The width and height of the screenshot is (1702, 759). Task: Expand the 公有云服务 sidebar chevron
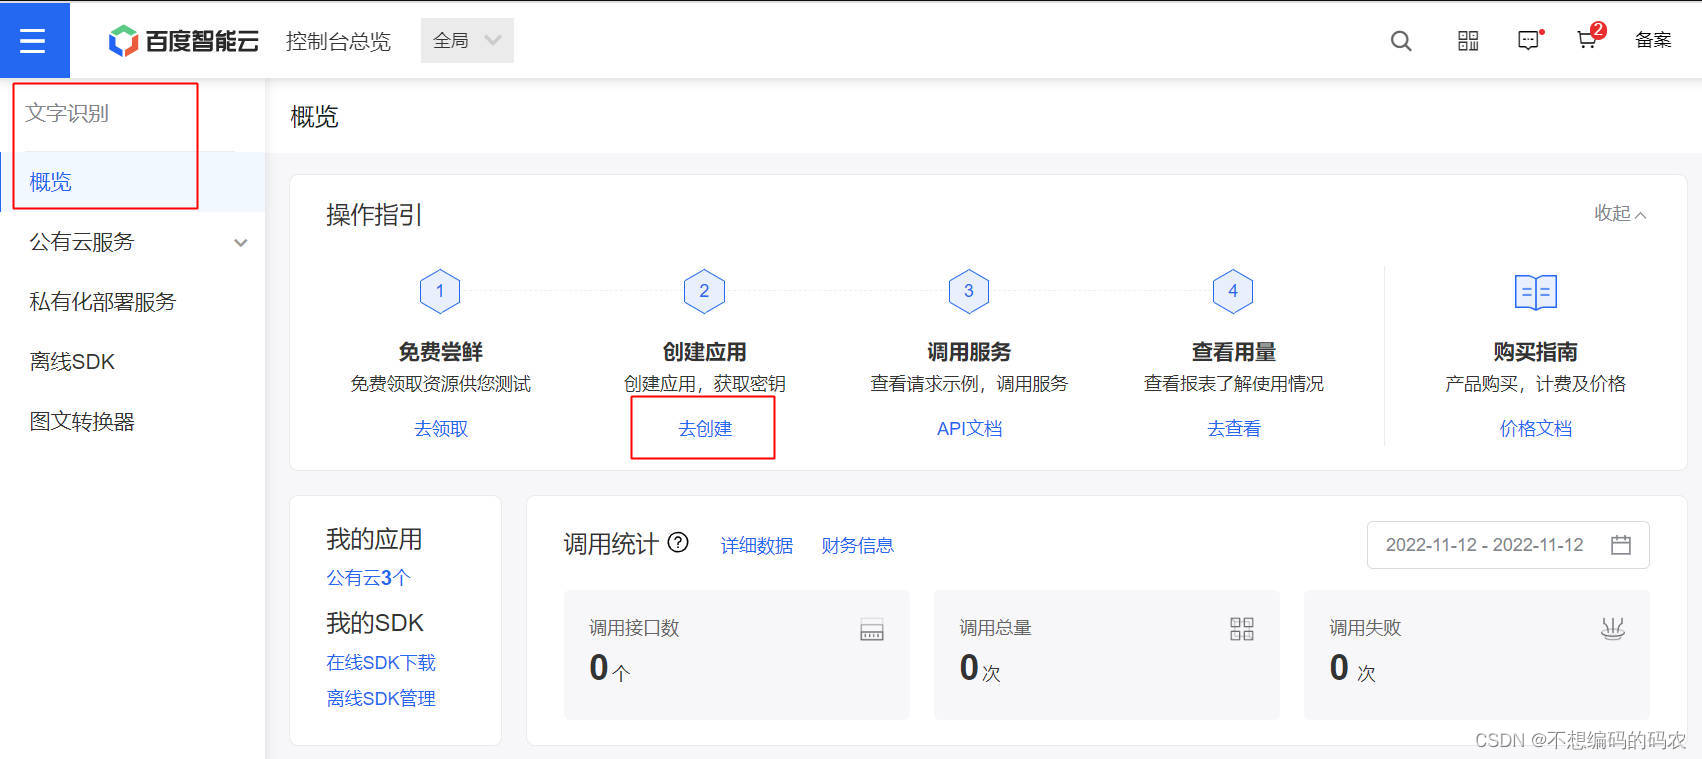[x=241, y=243]
